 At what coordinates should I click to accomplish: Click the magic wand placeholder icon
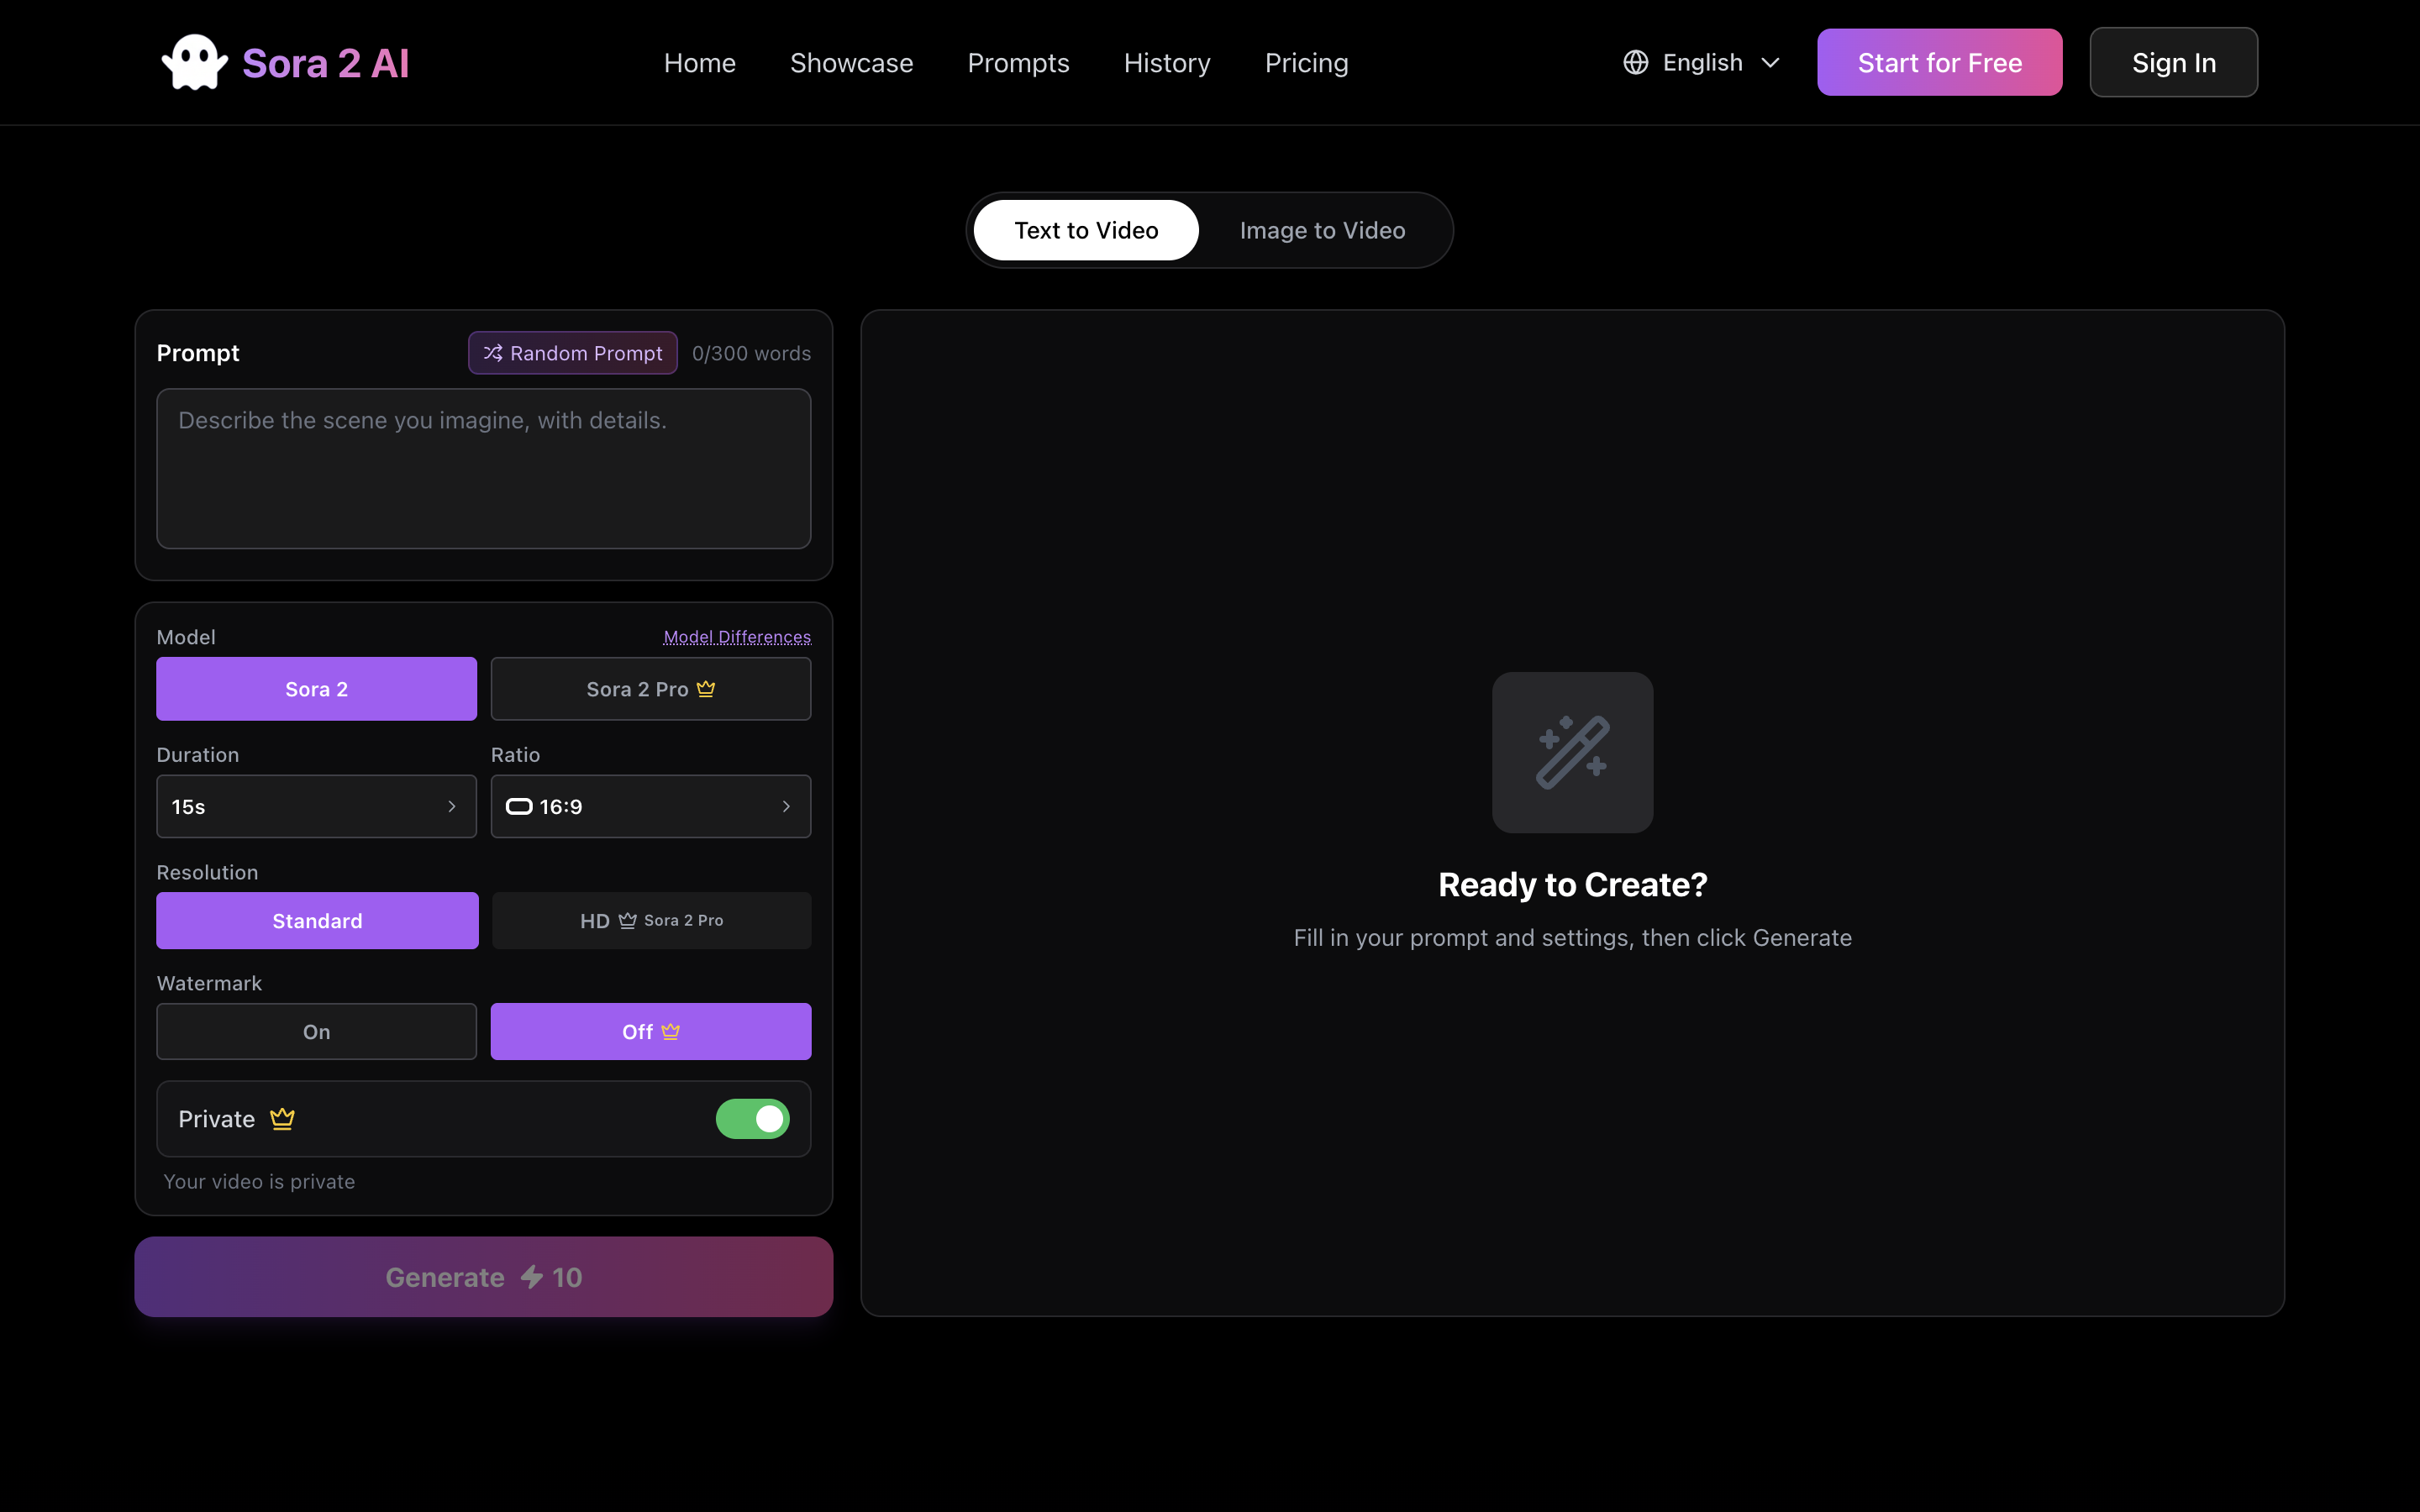point(1572,752)
